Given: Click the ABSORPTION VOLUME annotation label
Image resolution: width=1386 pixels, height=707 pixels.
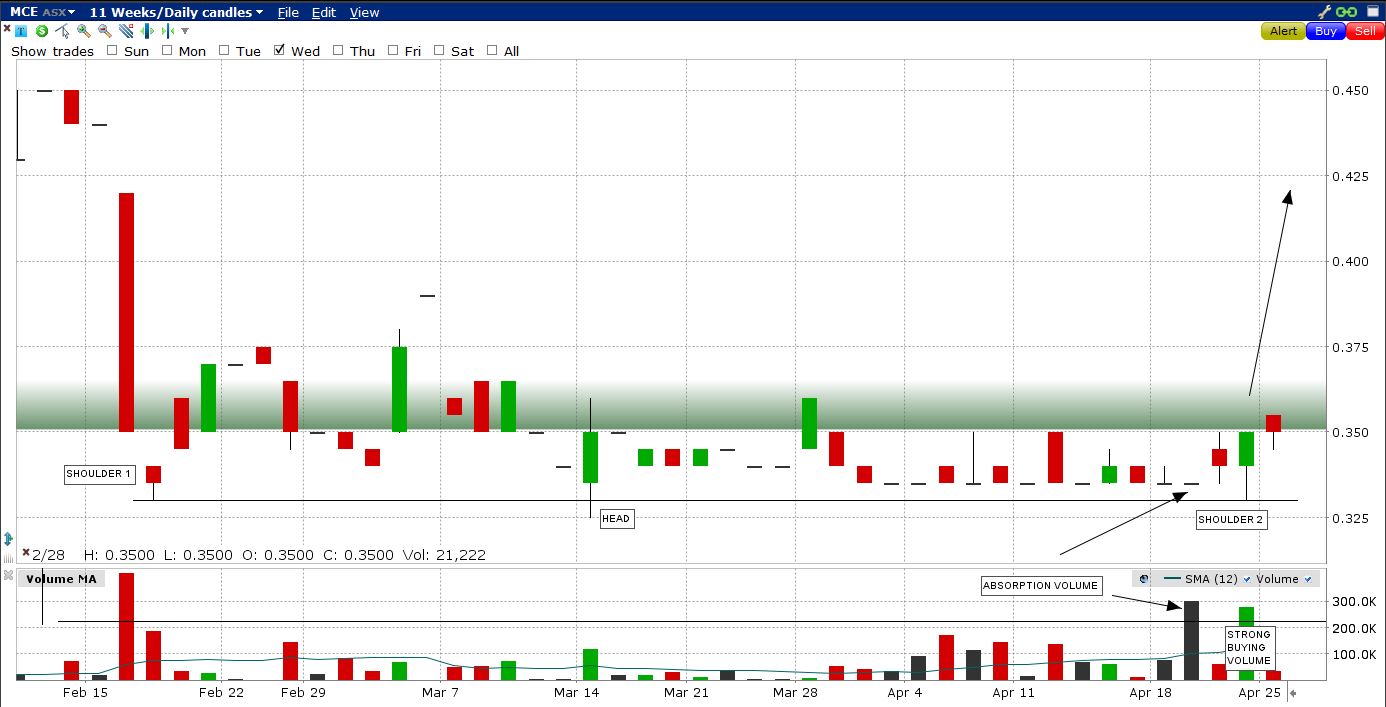Looking at the screenshot, I should [1041, 586].
